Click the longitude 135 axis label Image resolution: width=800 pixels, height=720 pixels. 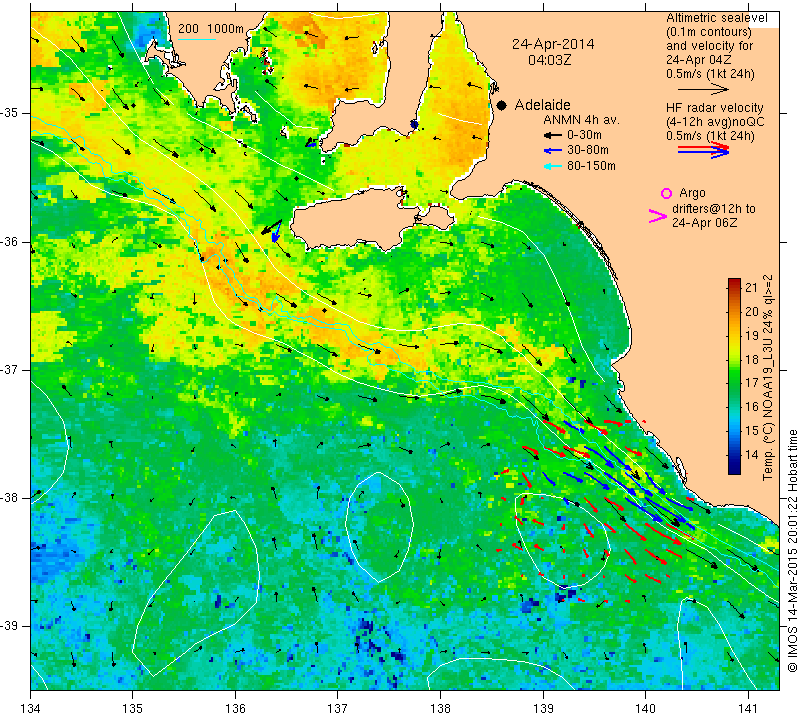(133, 708)
